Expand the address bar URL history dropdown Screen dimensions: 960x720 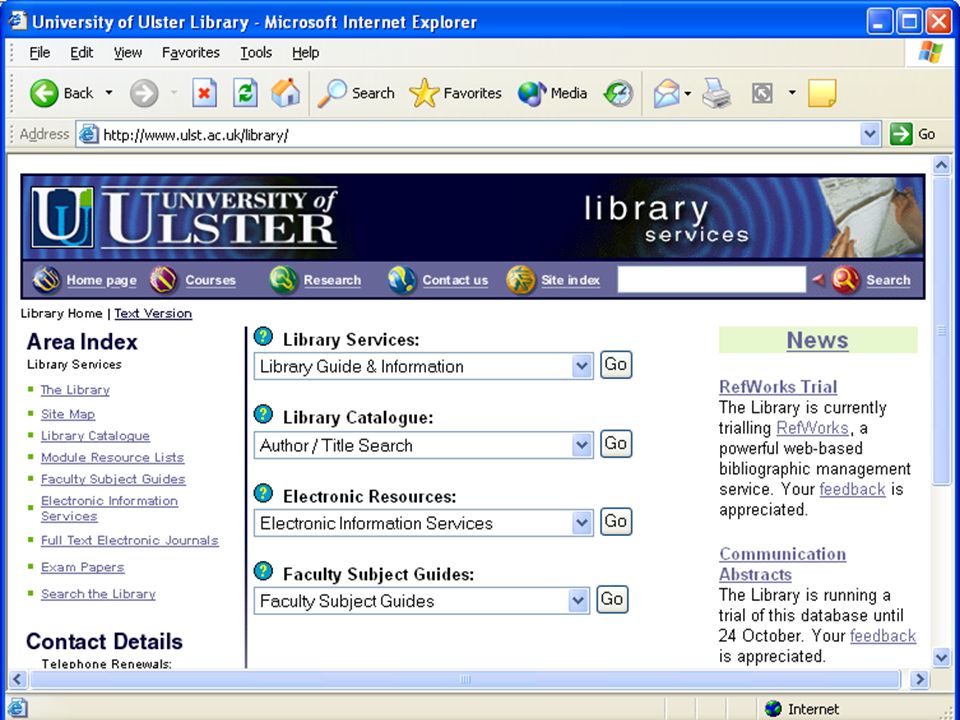[870, 134]
